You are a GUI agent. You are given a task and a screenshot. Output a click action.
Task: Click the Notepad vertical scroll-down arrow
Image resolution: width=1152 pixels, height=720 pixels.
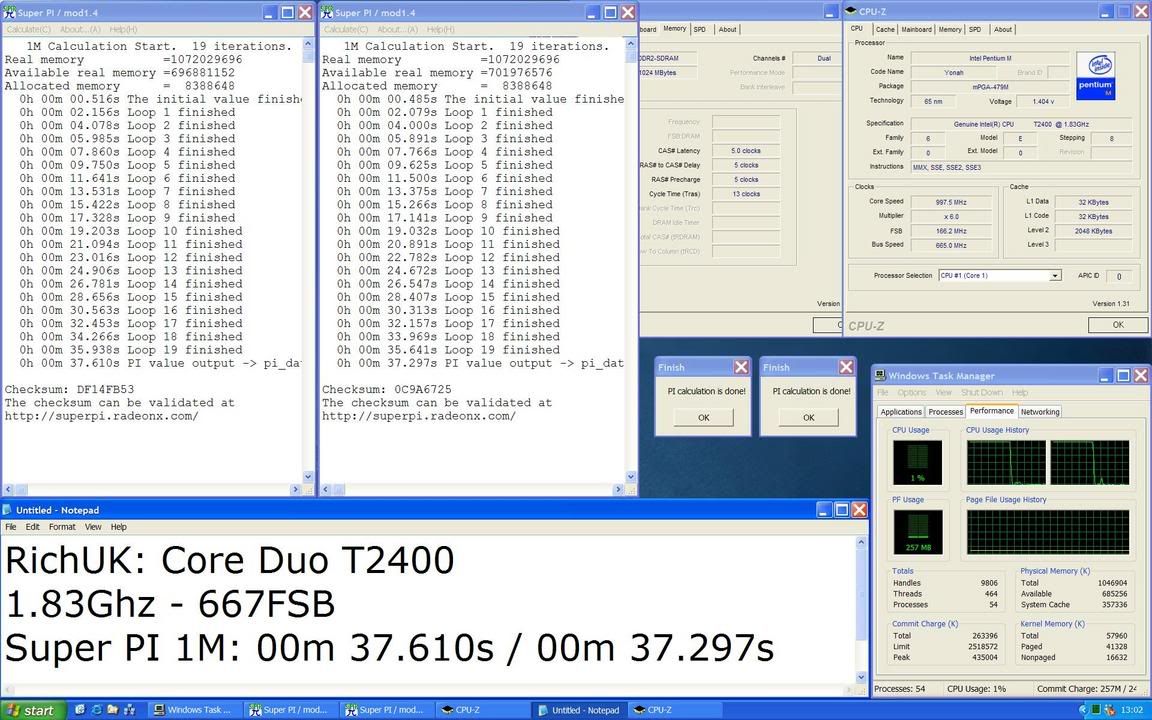pyautogui.click(x=862, y=677)
